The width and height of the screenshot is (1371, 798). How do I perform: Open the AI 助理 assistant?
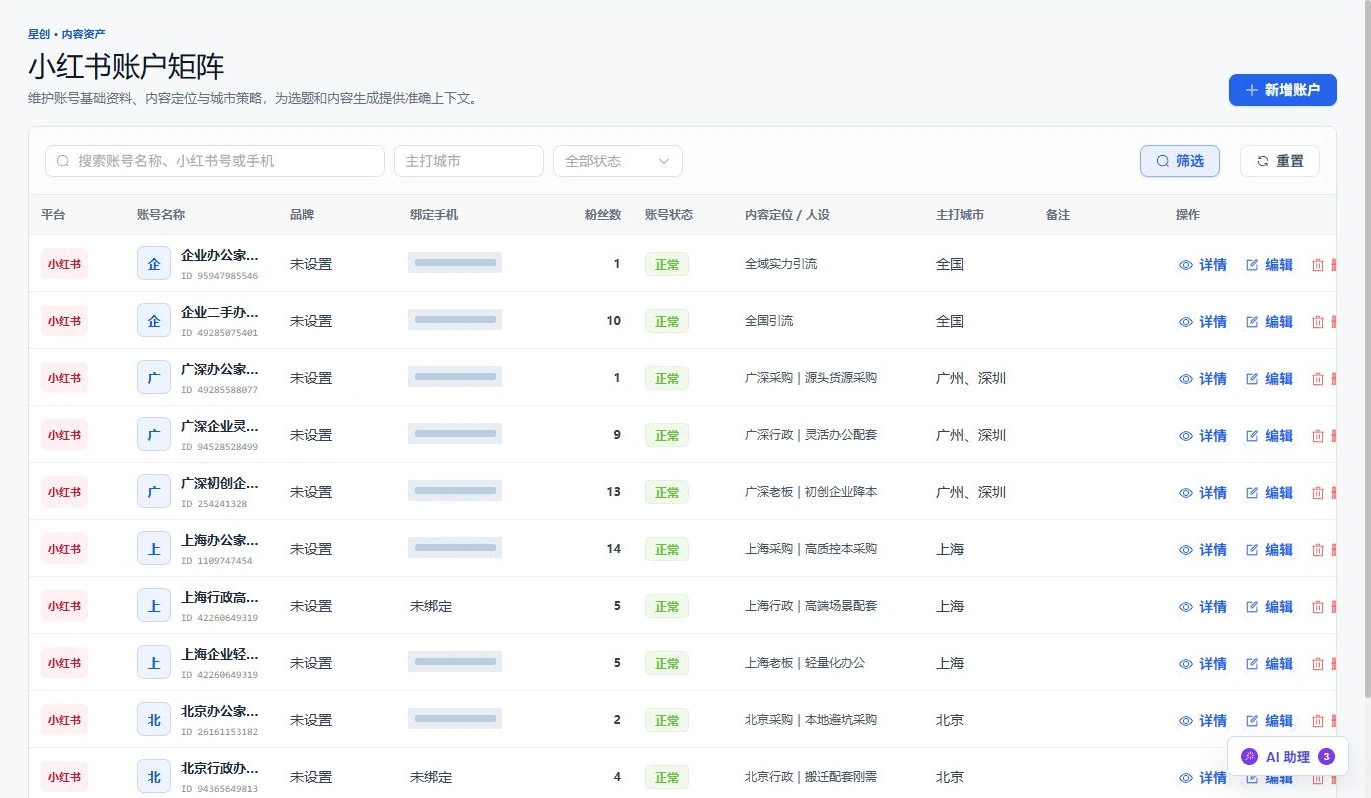pos(1288,757)
